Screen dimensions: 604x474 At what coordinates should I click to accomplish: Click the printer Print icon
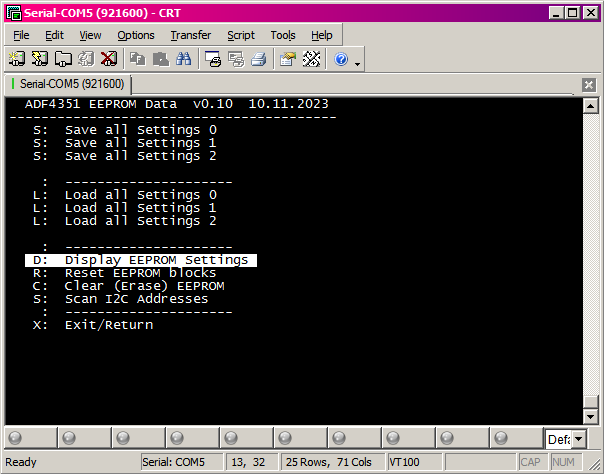(258, 59)
